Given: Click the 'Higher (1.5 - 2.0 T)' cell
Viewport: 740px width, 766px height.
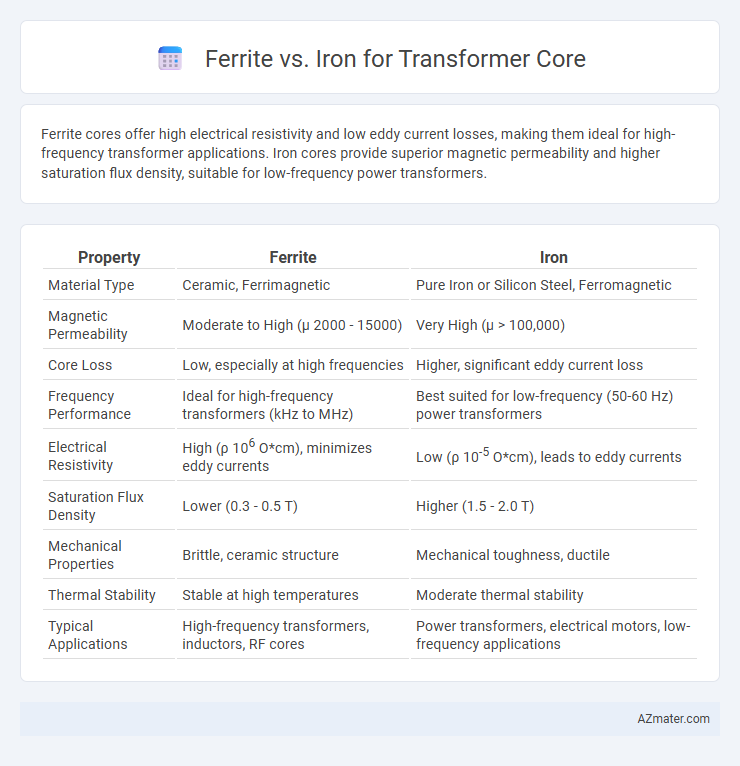Looking at the screenshot, I should 553,506.
